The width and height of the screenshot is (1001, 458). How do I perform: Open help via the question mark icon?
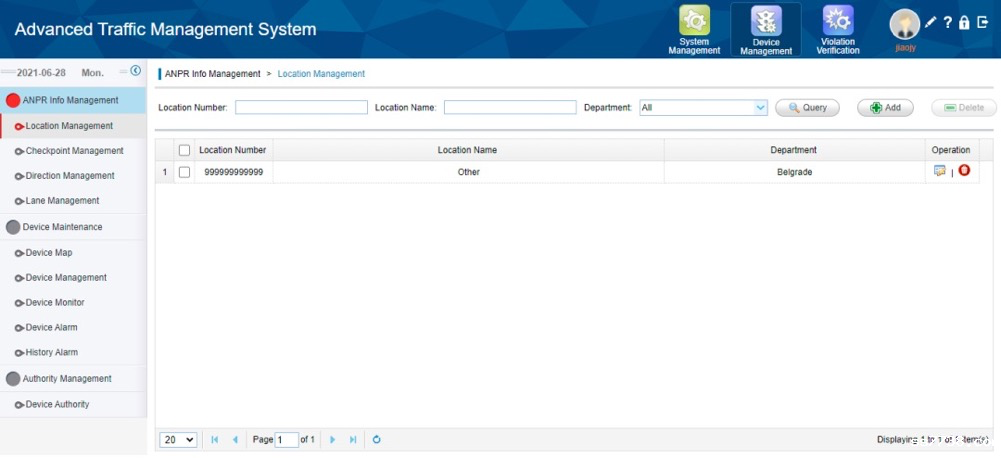pos(947,22)
